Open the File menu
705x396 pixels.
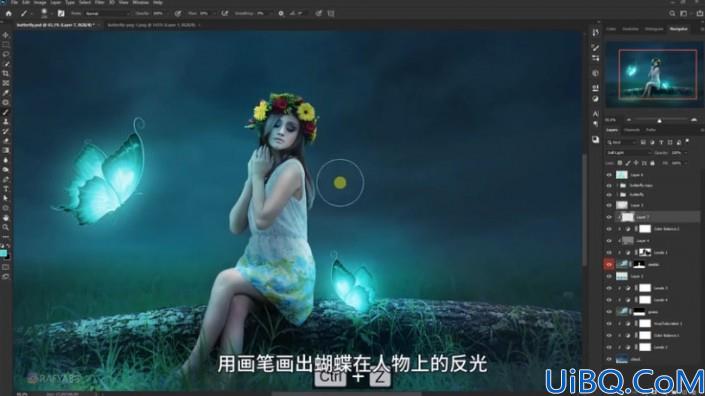[14, 2]
